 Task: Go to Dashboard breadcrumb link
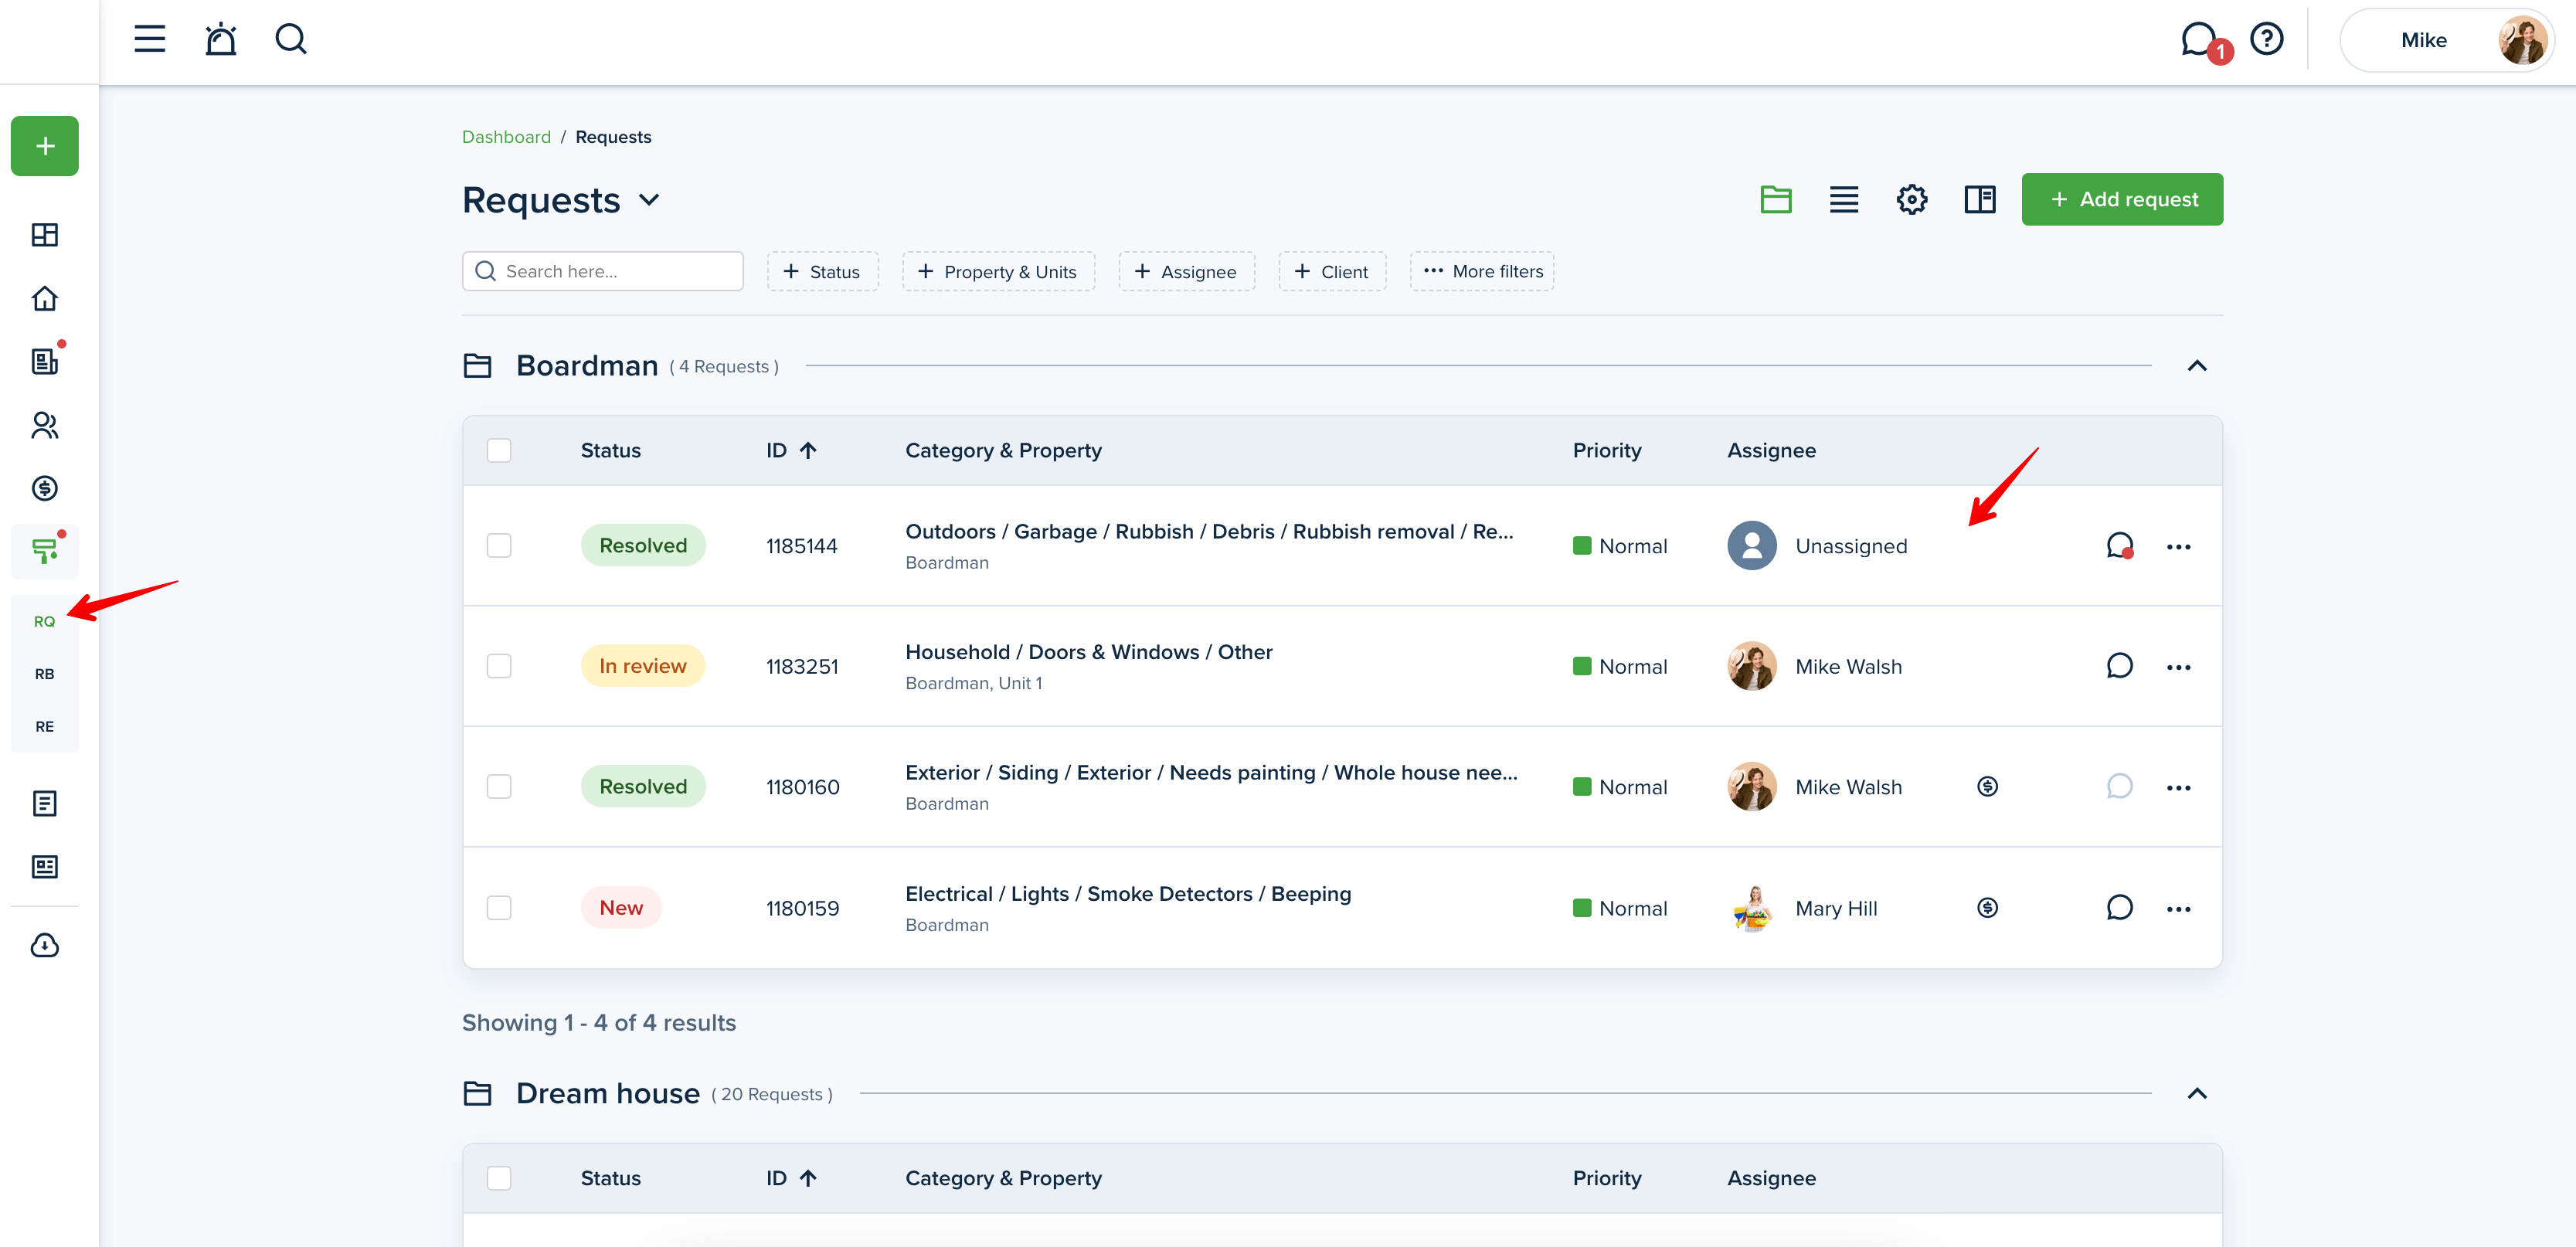click(x=506, y=137)
